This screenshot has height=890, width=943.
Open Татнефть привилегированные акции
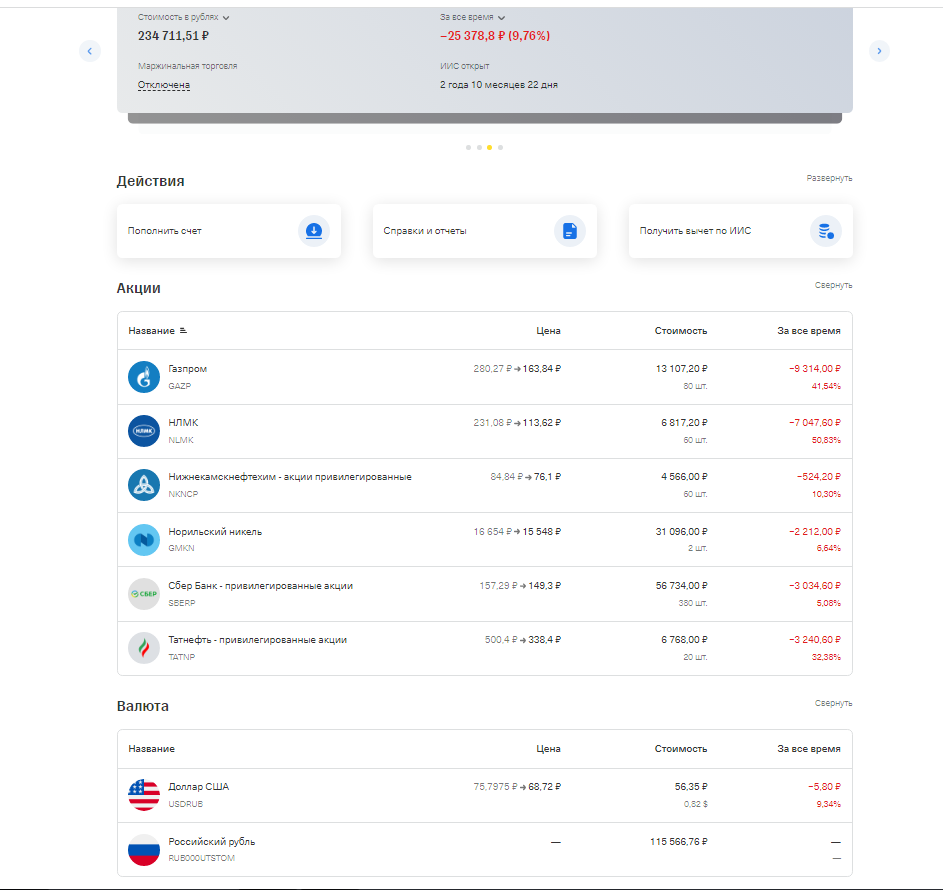pyautogui.click(x=485, y=648)
